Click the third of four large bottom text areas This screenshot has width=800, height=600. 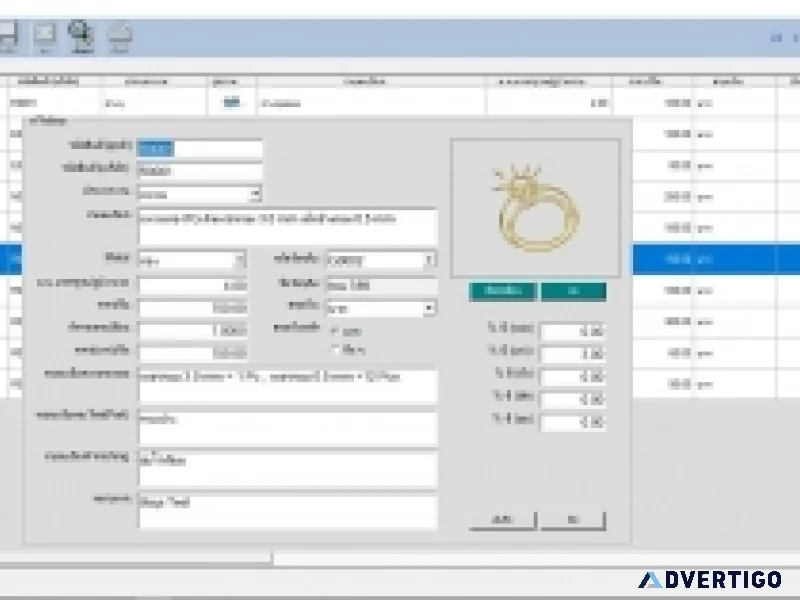coord(288,469)
